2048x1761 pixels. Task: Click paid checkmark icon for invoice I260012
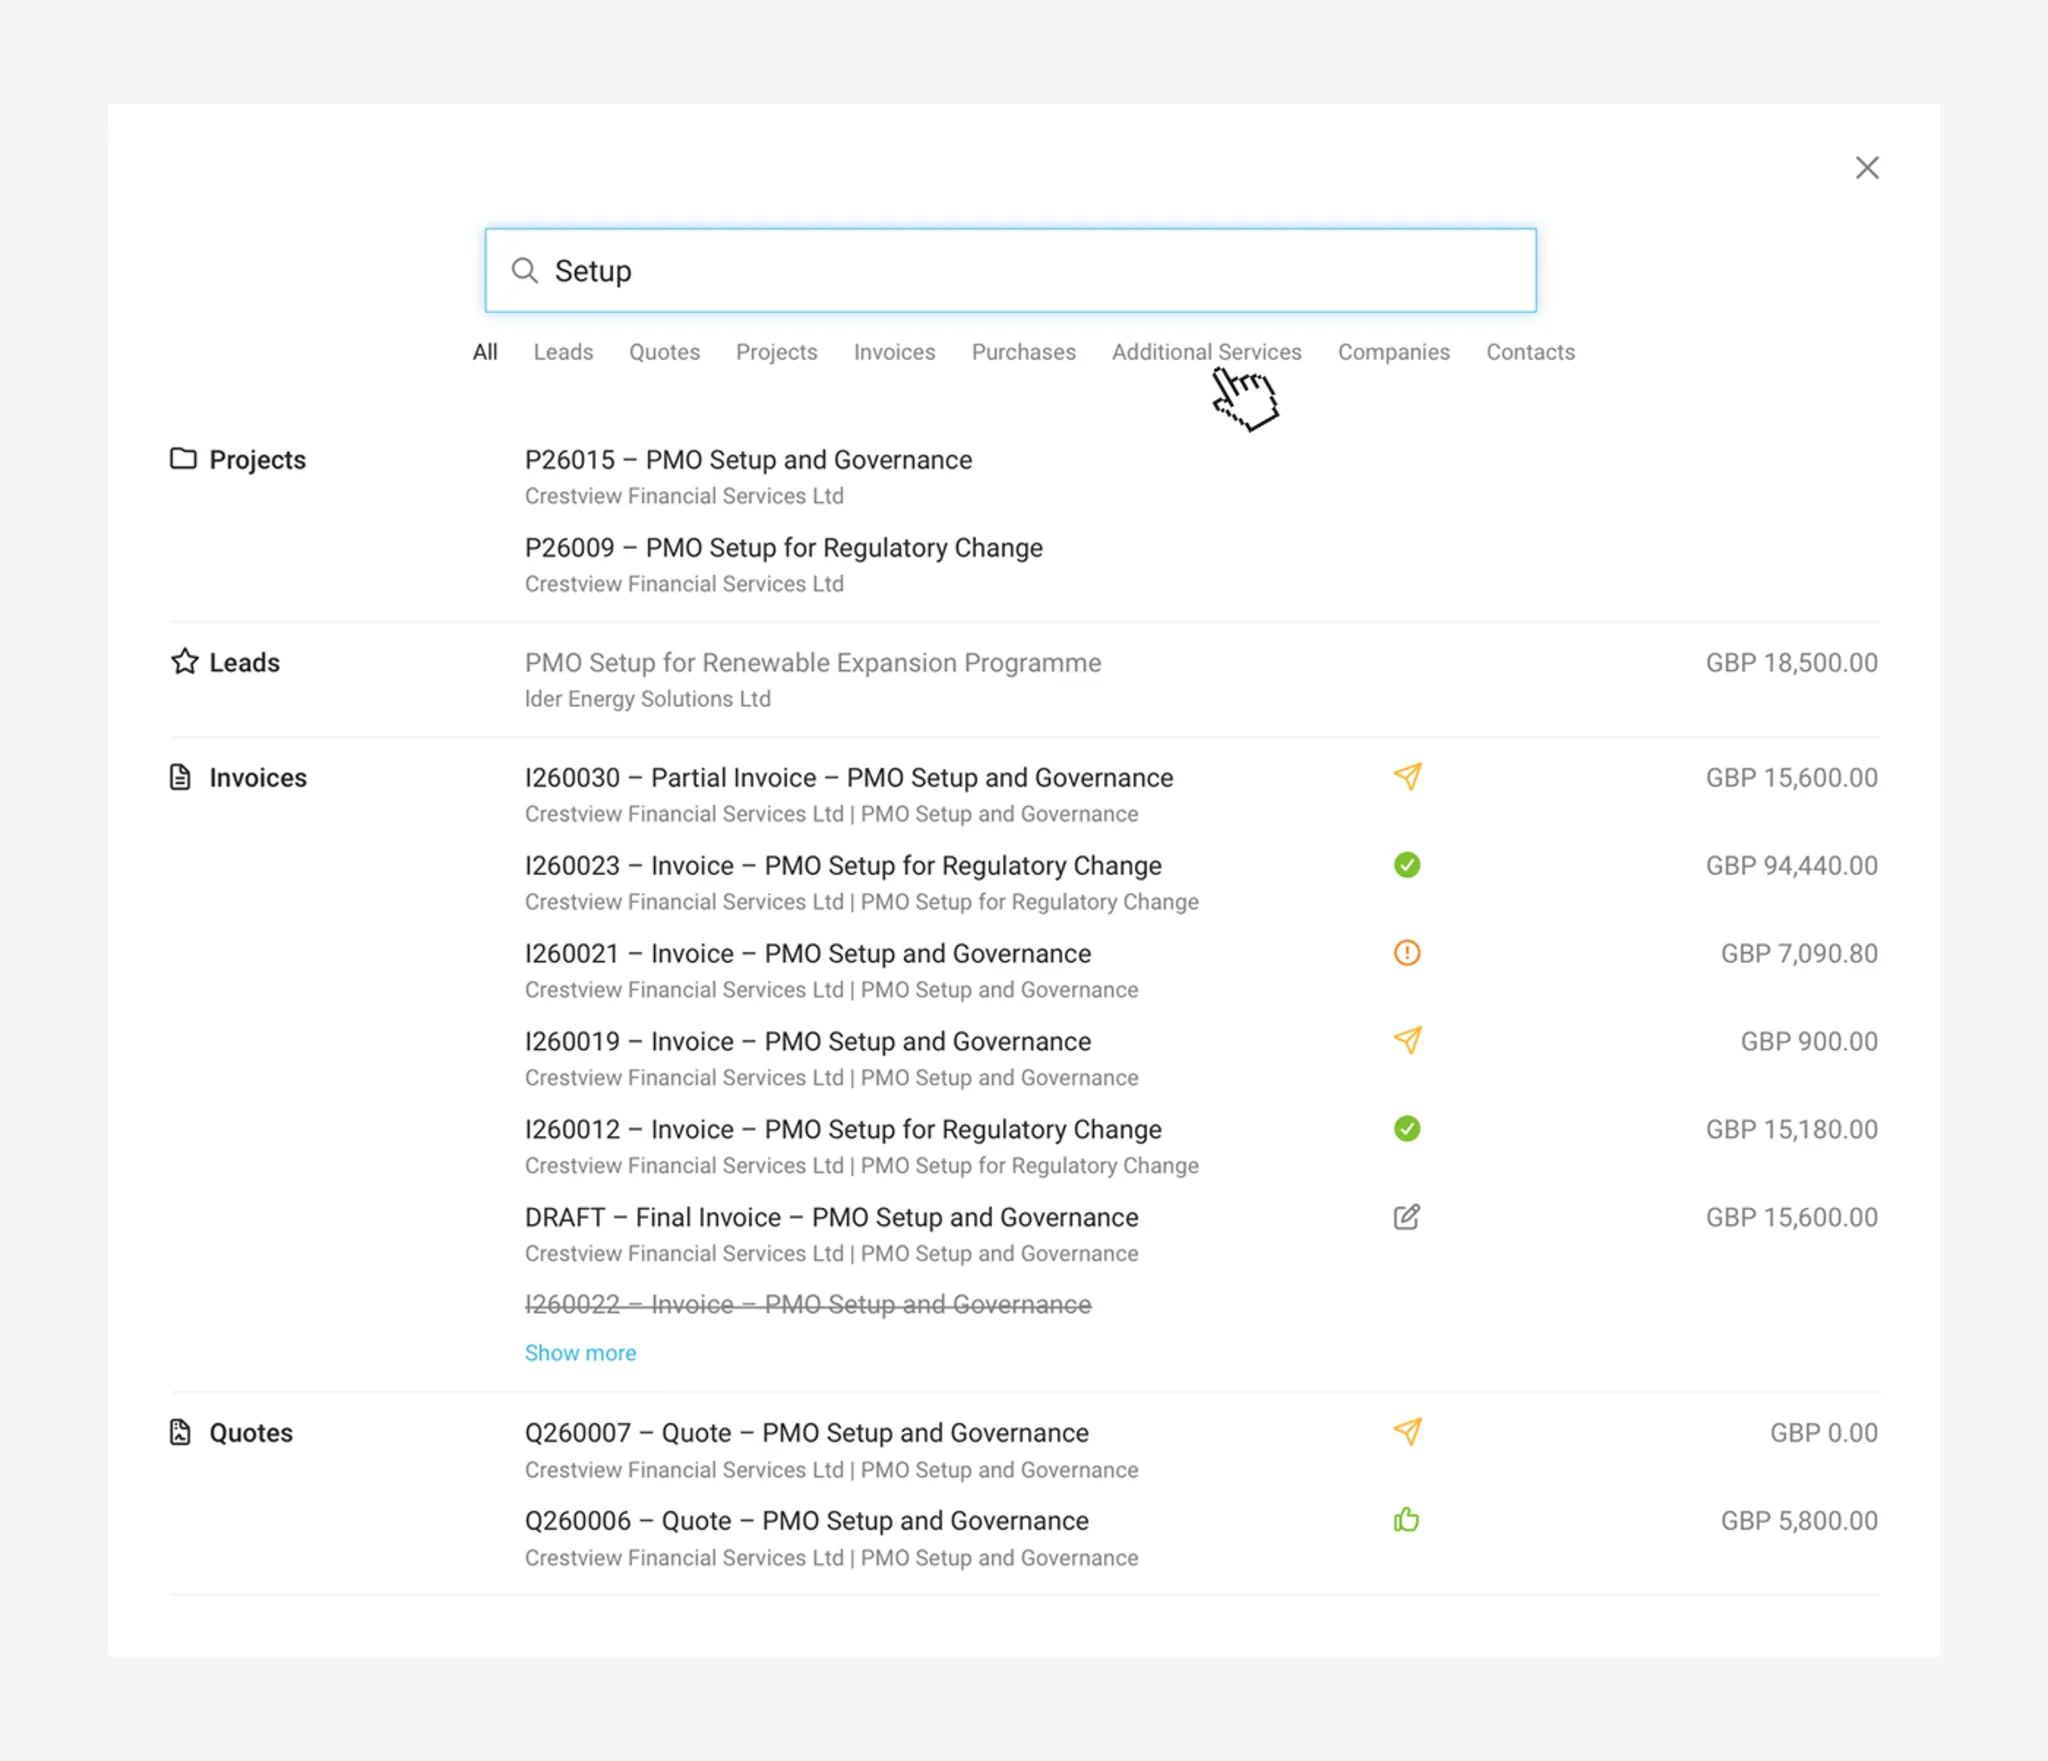click(1407, 1129)
